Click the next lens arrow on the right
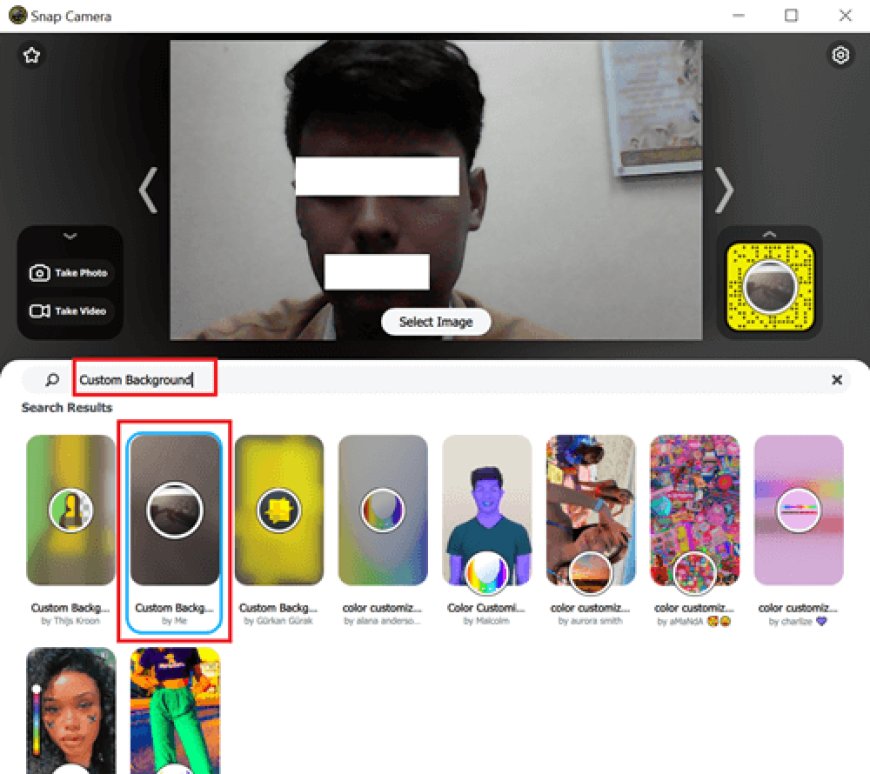 [x=725, y=190]
